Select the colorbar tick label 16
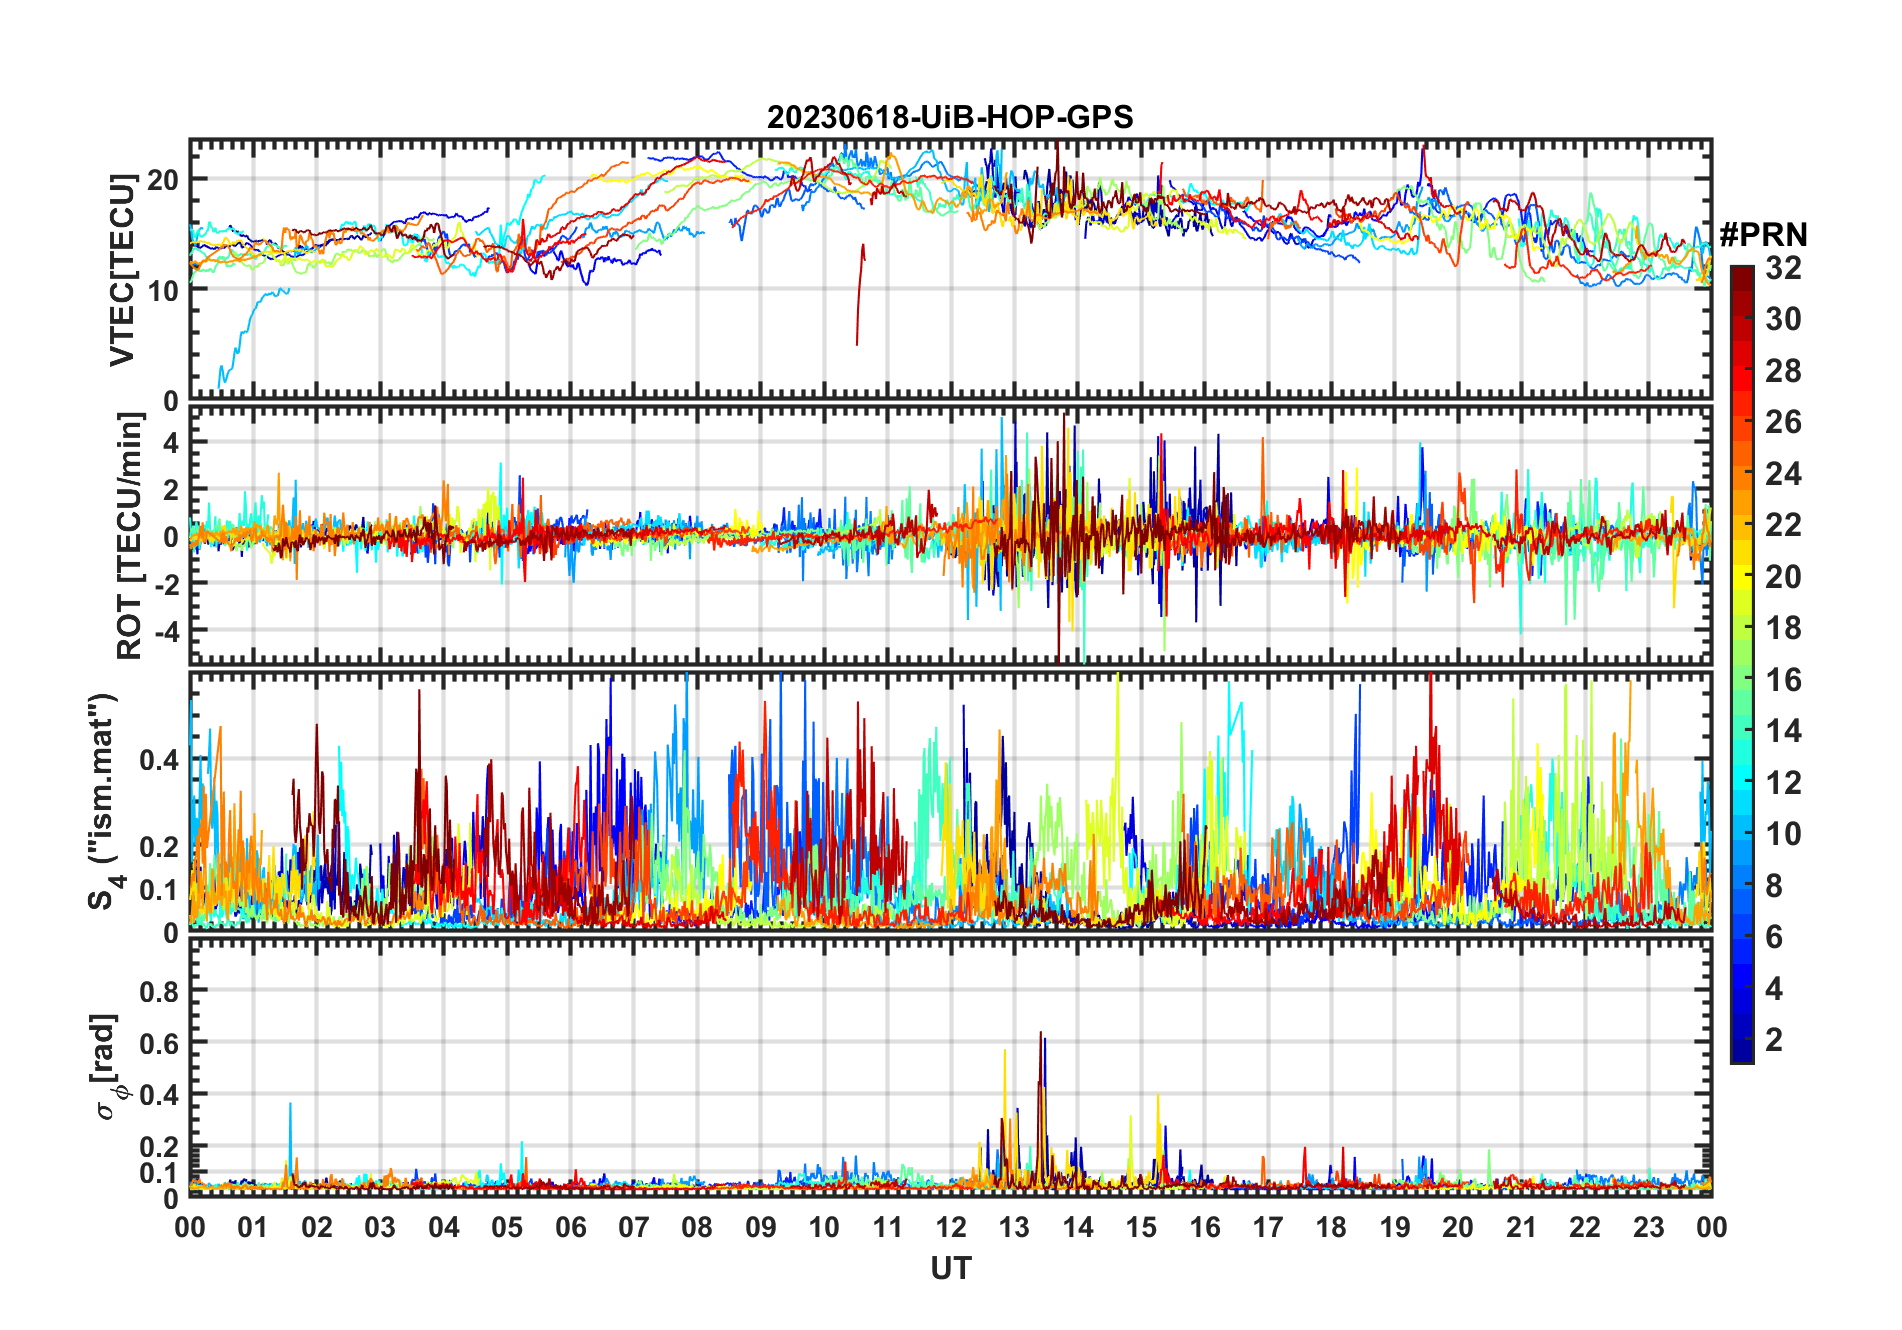This screenshot has height=1330, width=1902. [x=1783, y=680]
